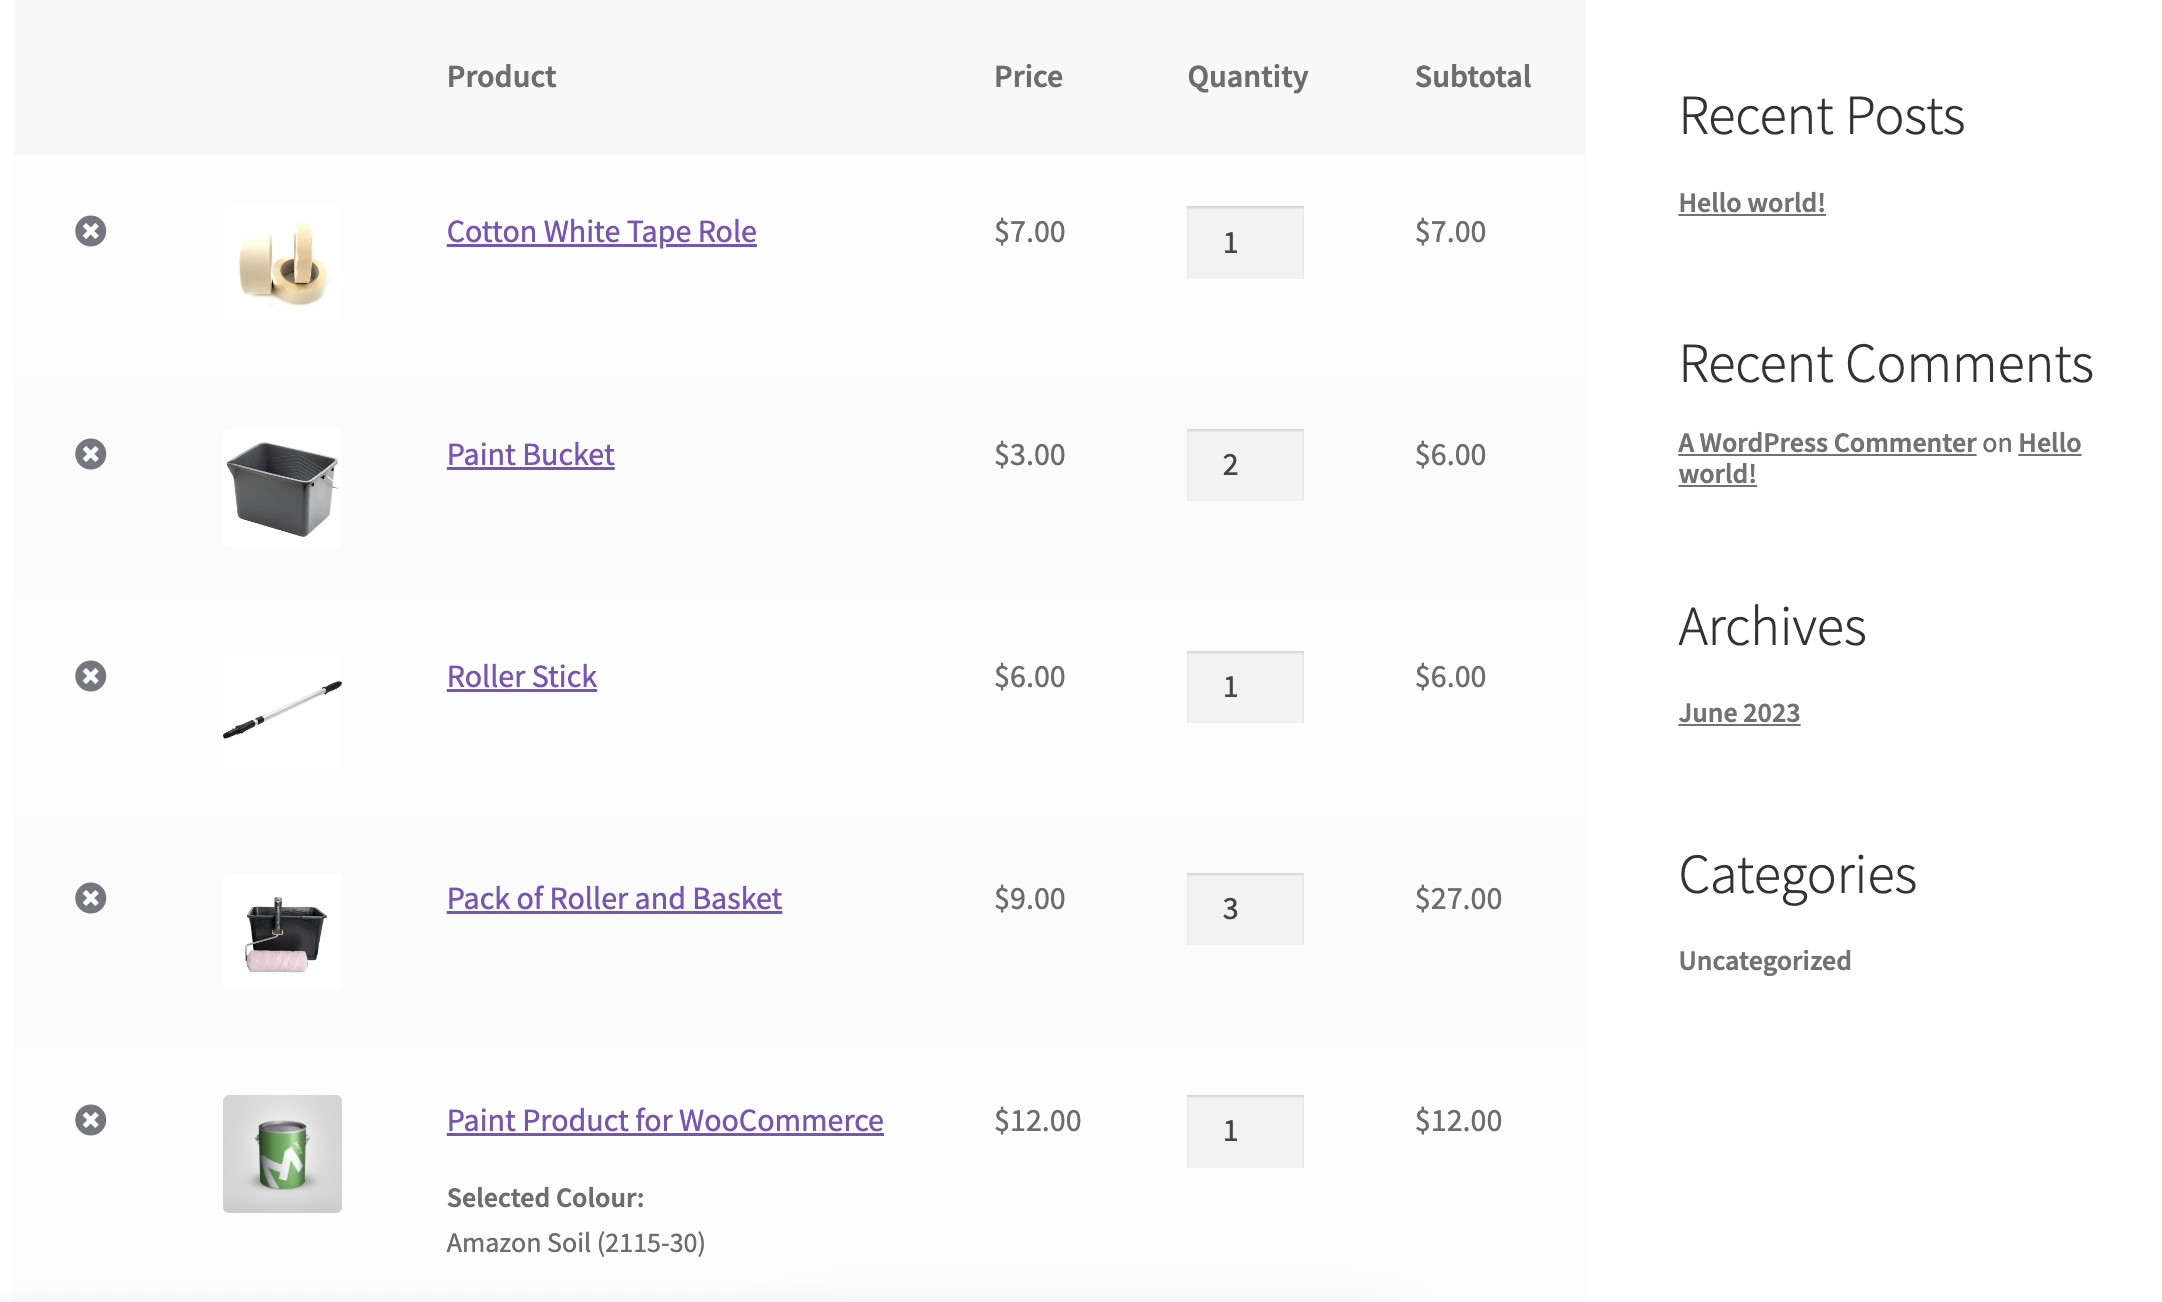Open Cotton White Tape Role product link

601,231
